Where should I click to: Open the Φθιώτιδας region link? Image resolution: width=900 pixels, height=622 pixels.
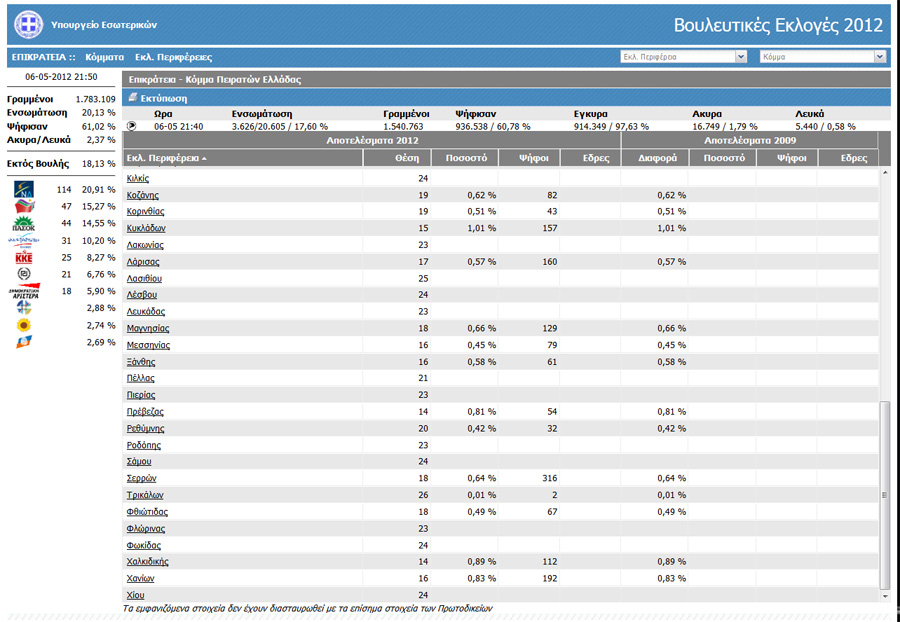[x=147, y=512]
